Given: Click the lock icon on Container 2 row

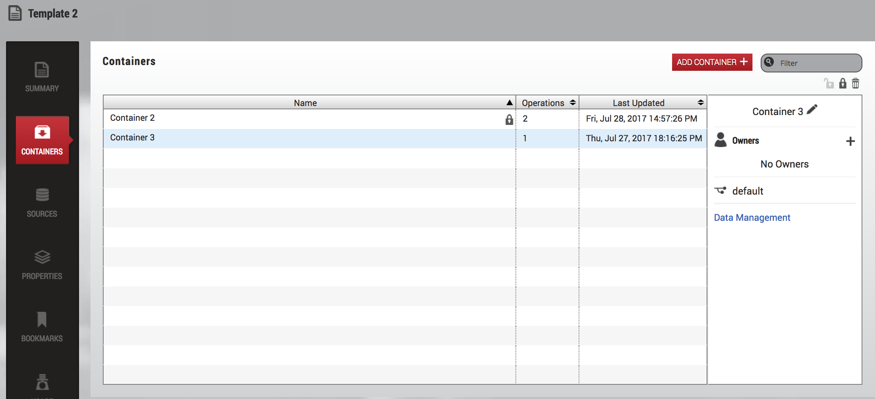Looking at the screenshot, I should pyautogui.click(x=509, y=119).
